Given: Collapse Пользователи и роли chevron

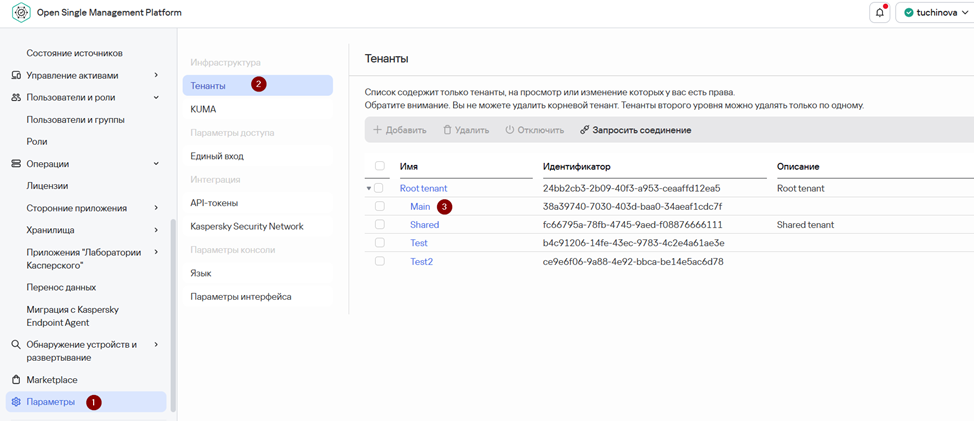Looking at the screenshot, I should 157,97.
